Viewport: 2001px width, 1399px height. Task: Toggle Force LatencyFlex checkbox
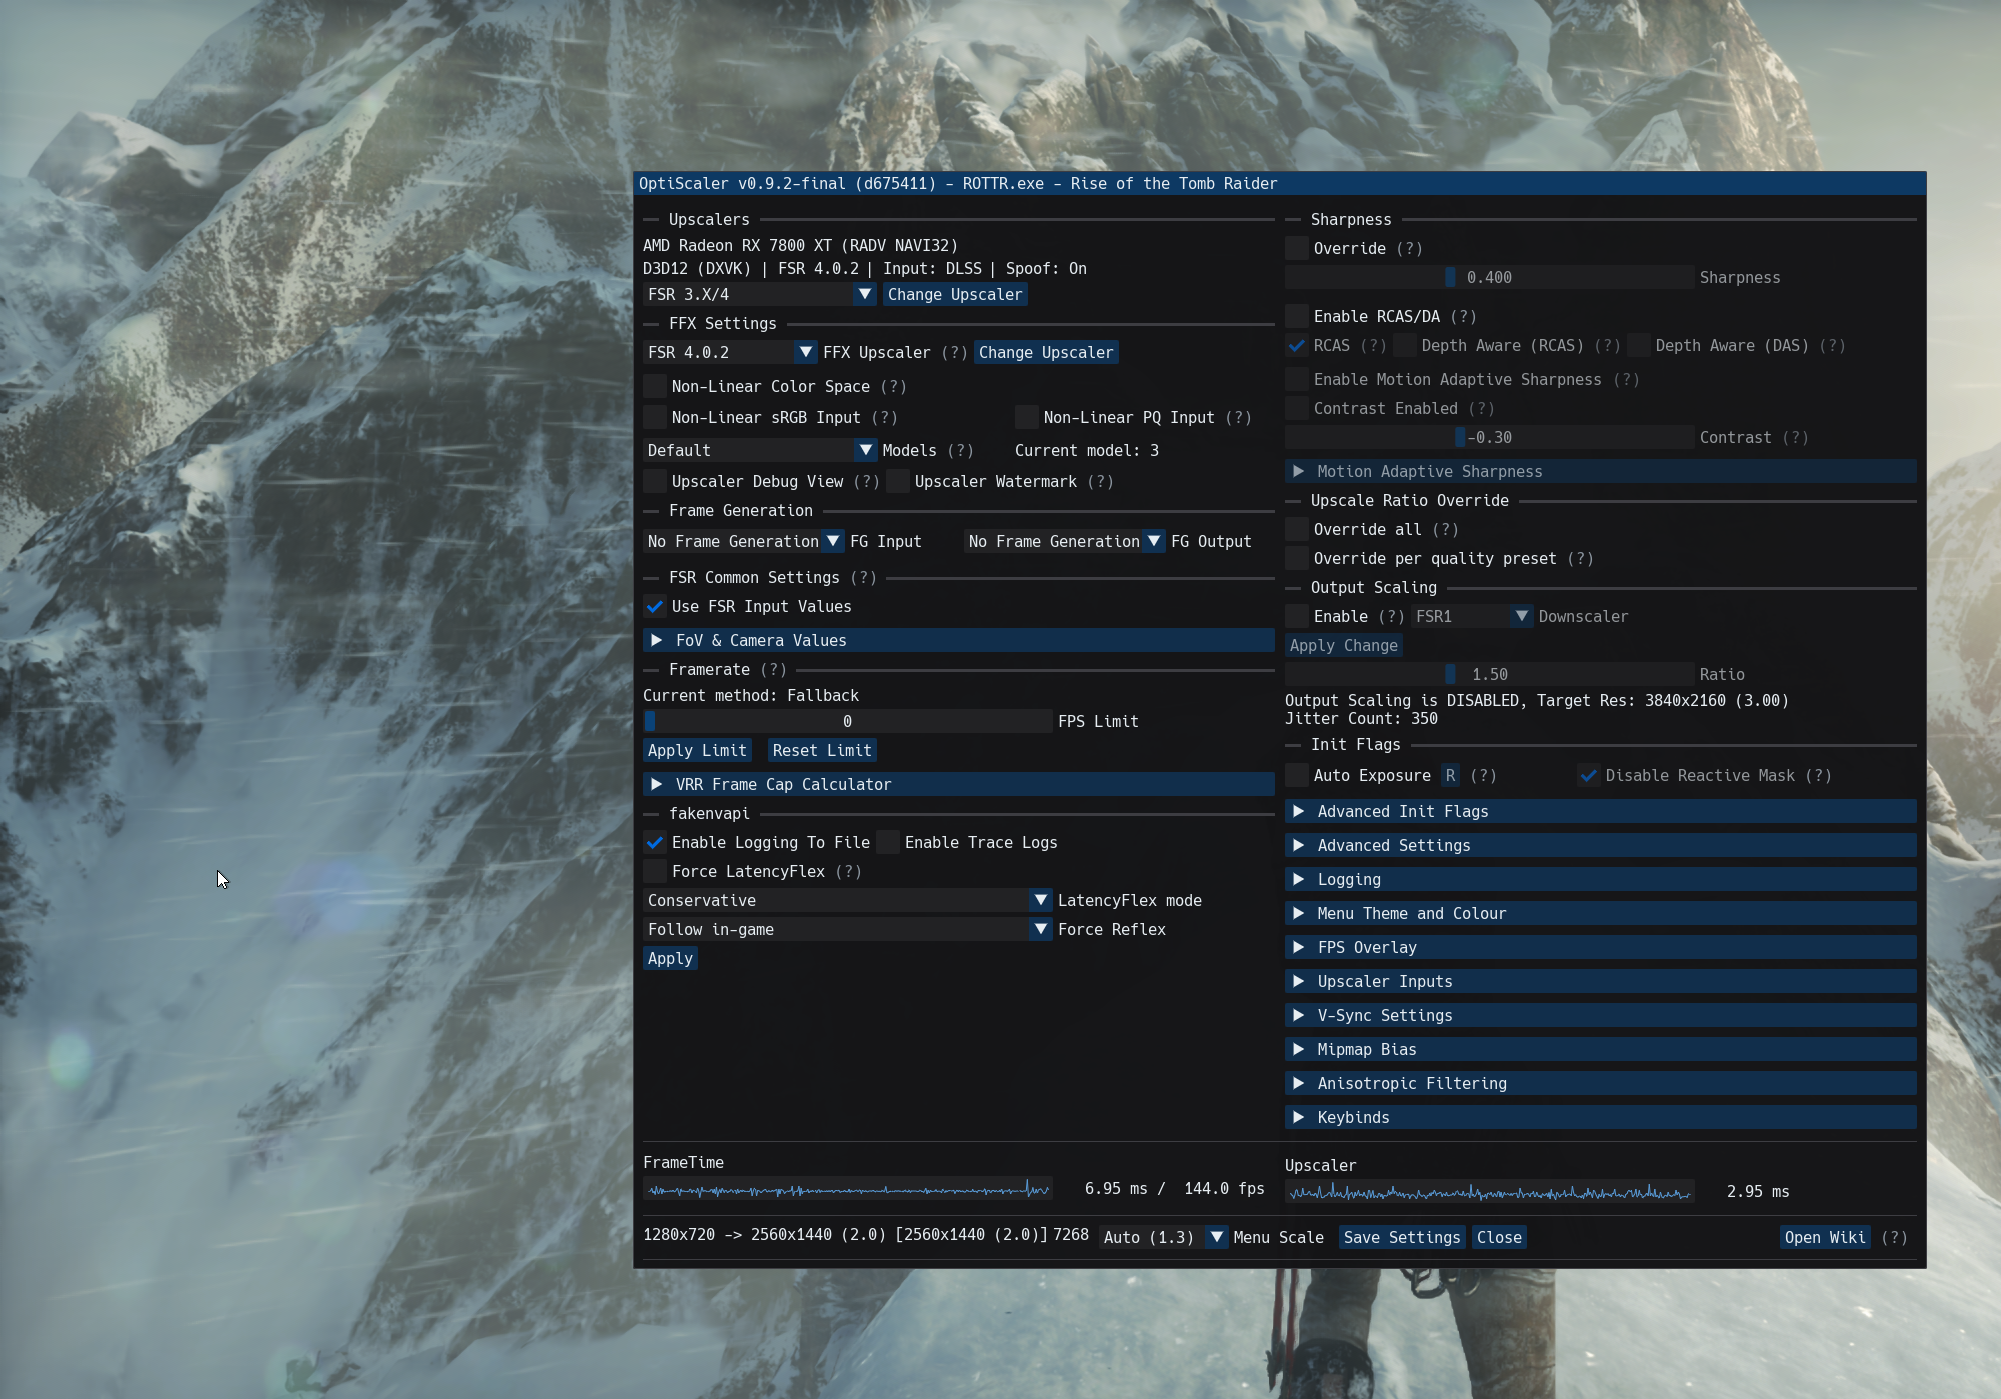coord(655,871)
